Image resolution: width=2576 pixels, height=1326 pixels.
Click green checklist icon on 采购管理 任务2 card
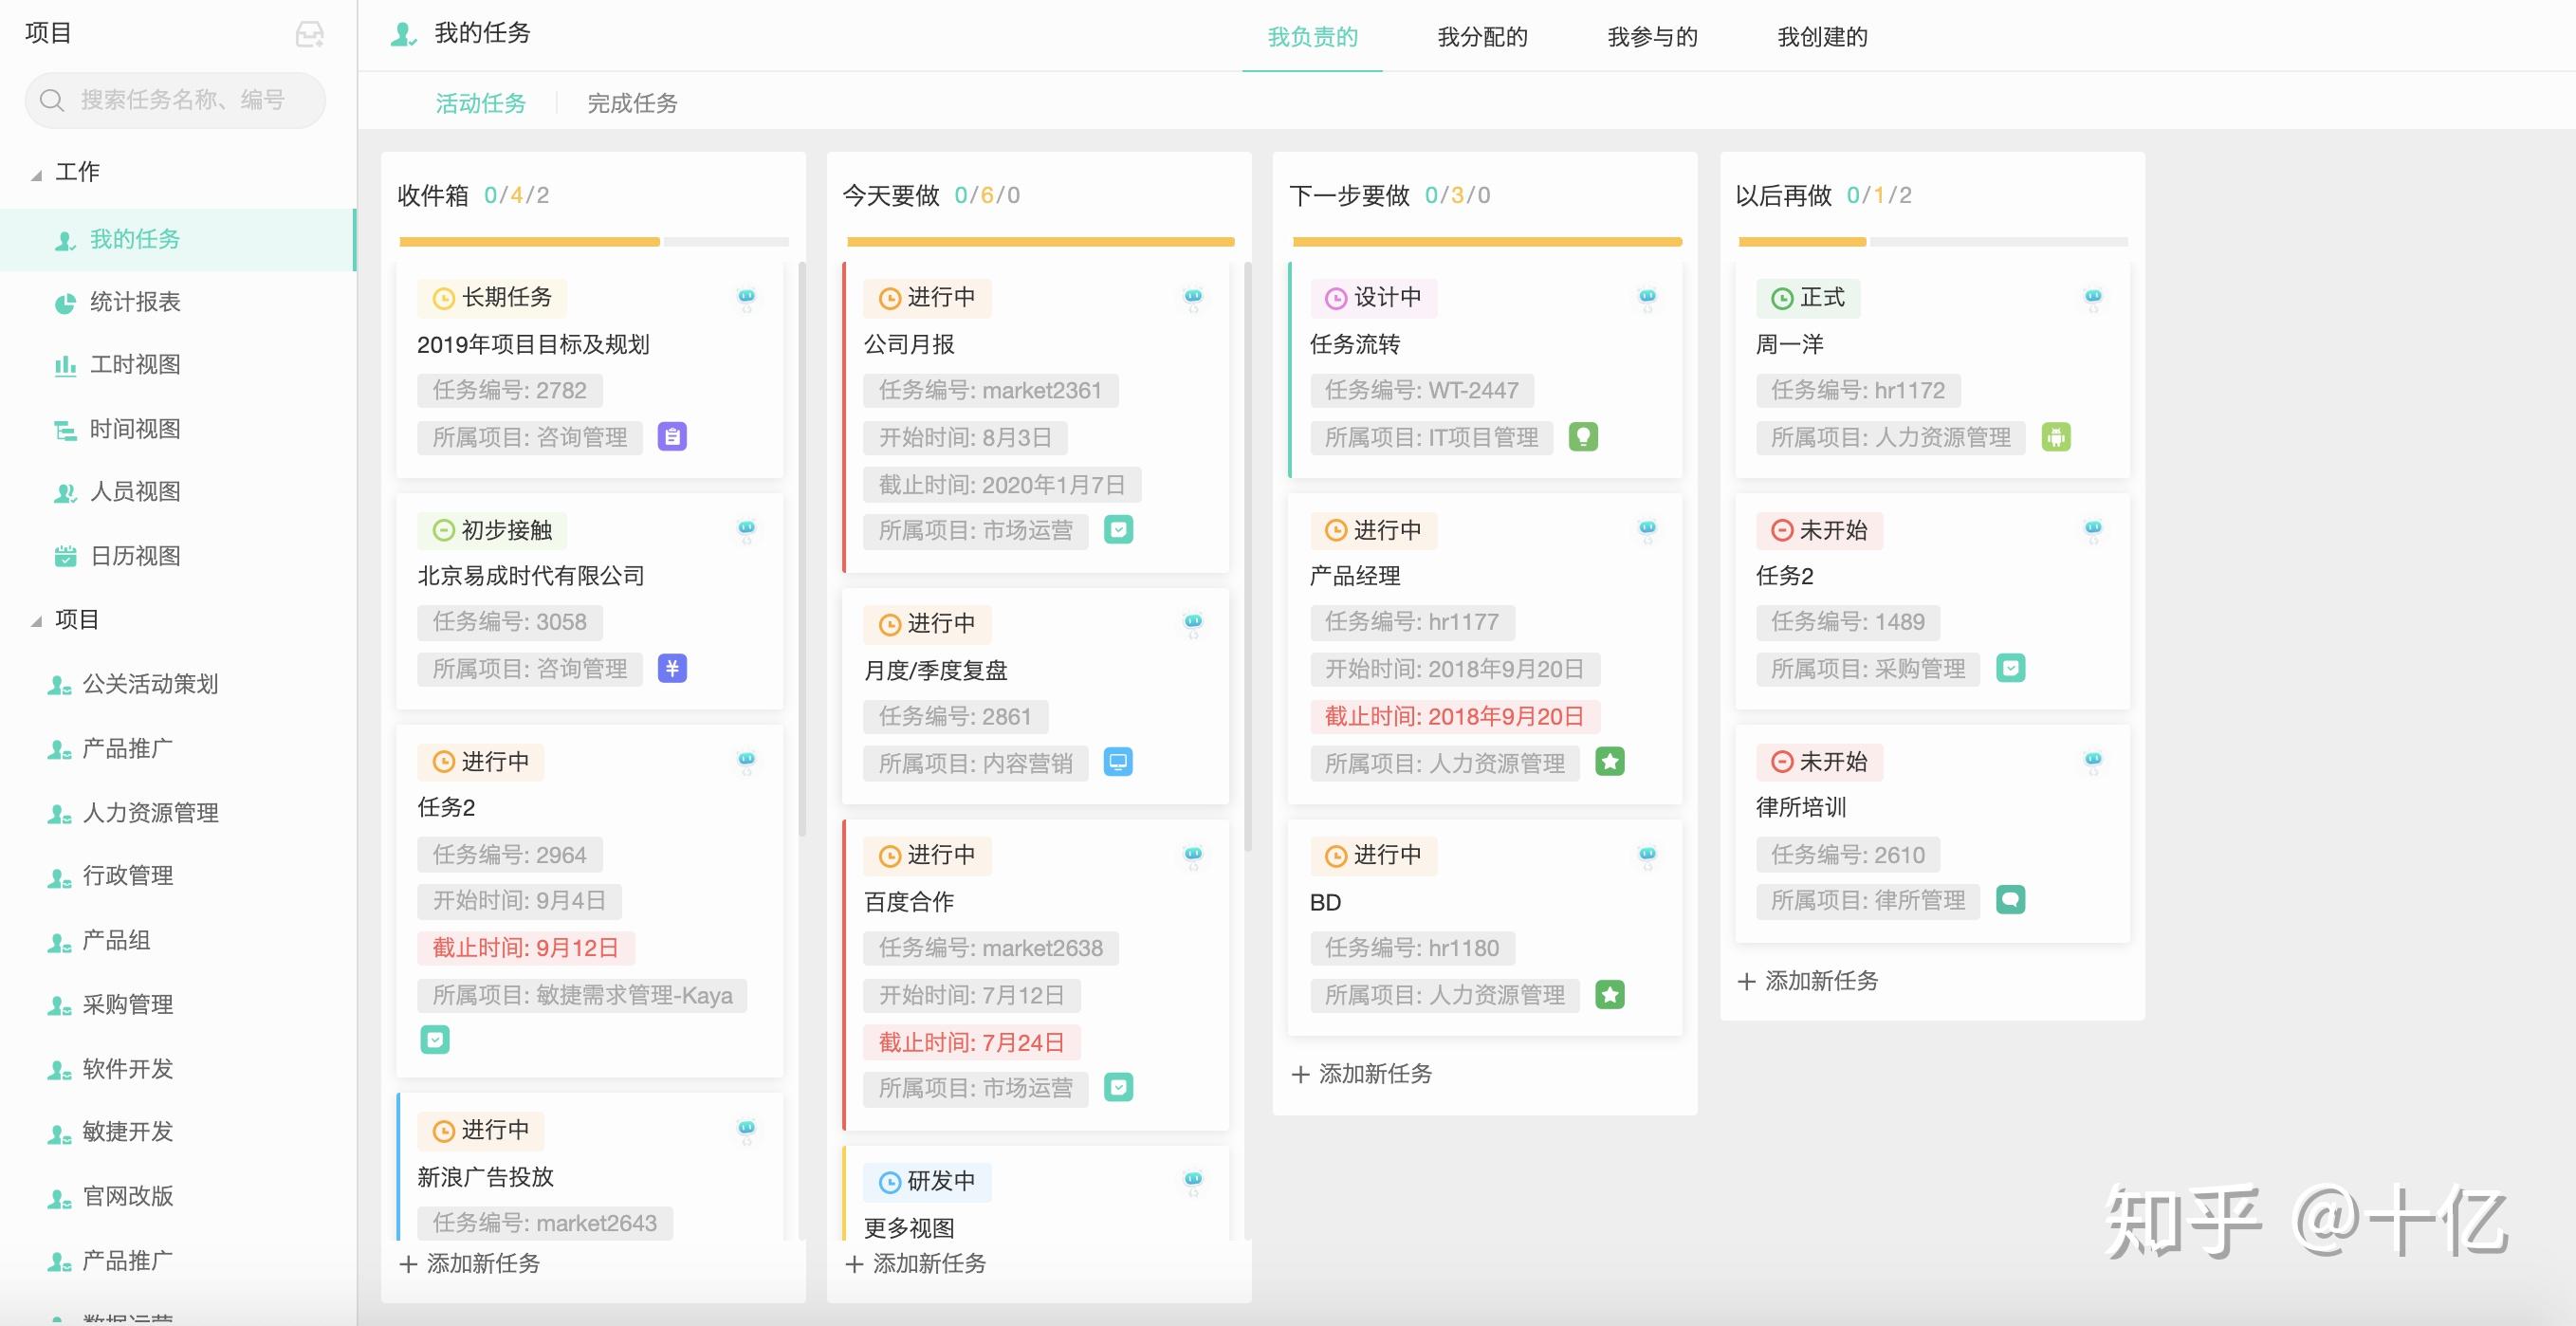(x=2010, y=668)
